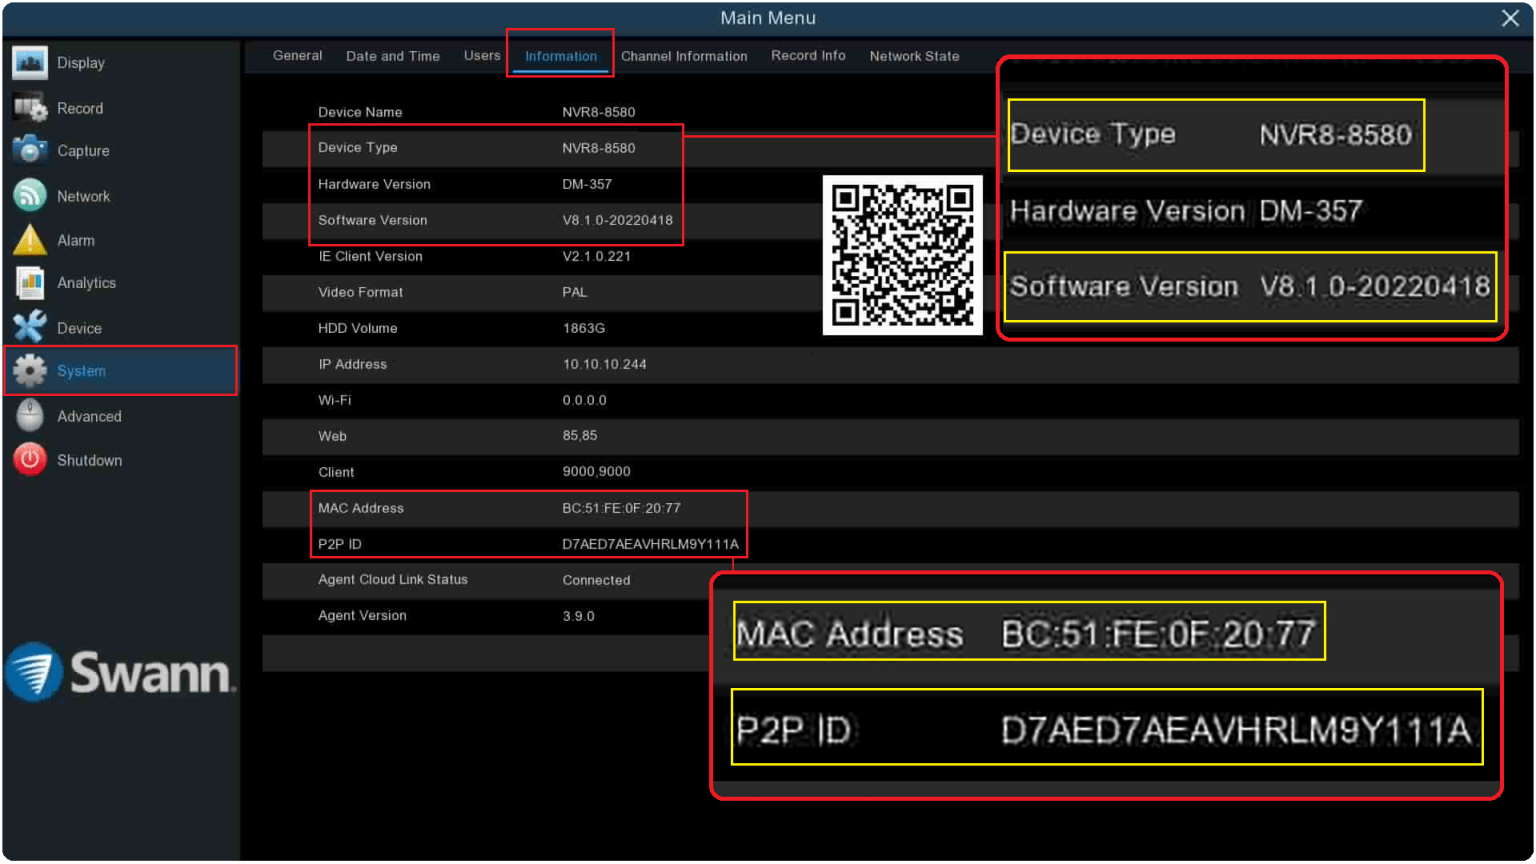Screen dimensions: 1536x864
Task: Open the Date and Time tab
Action: (x=392, y=56)
